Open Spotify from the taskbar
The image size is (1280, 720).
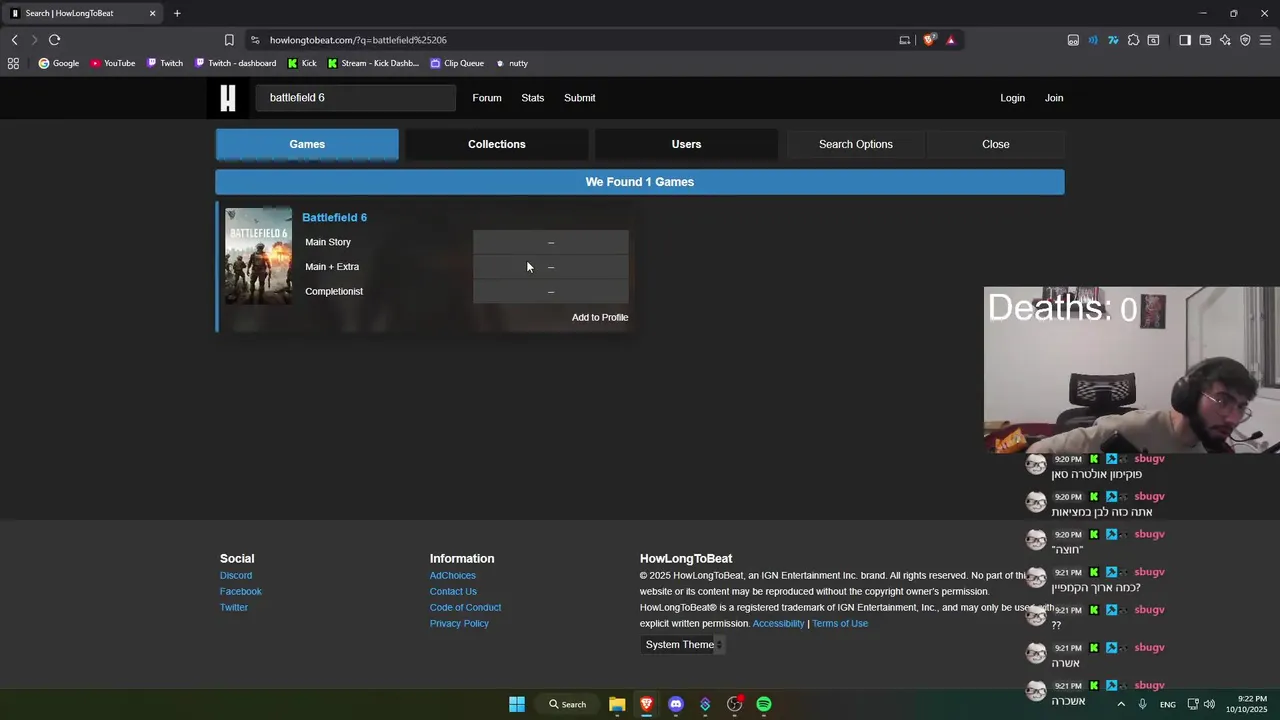click(x=764, y=704)
